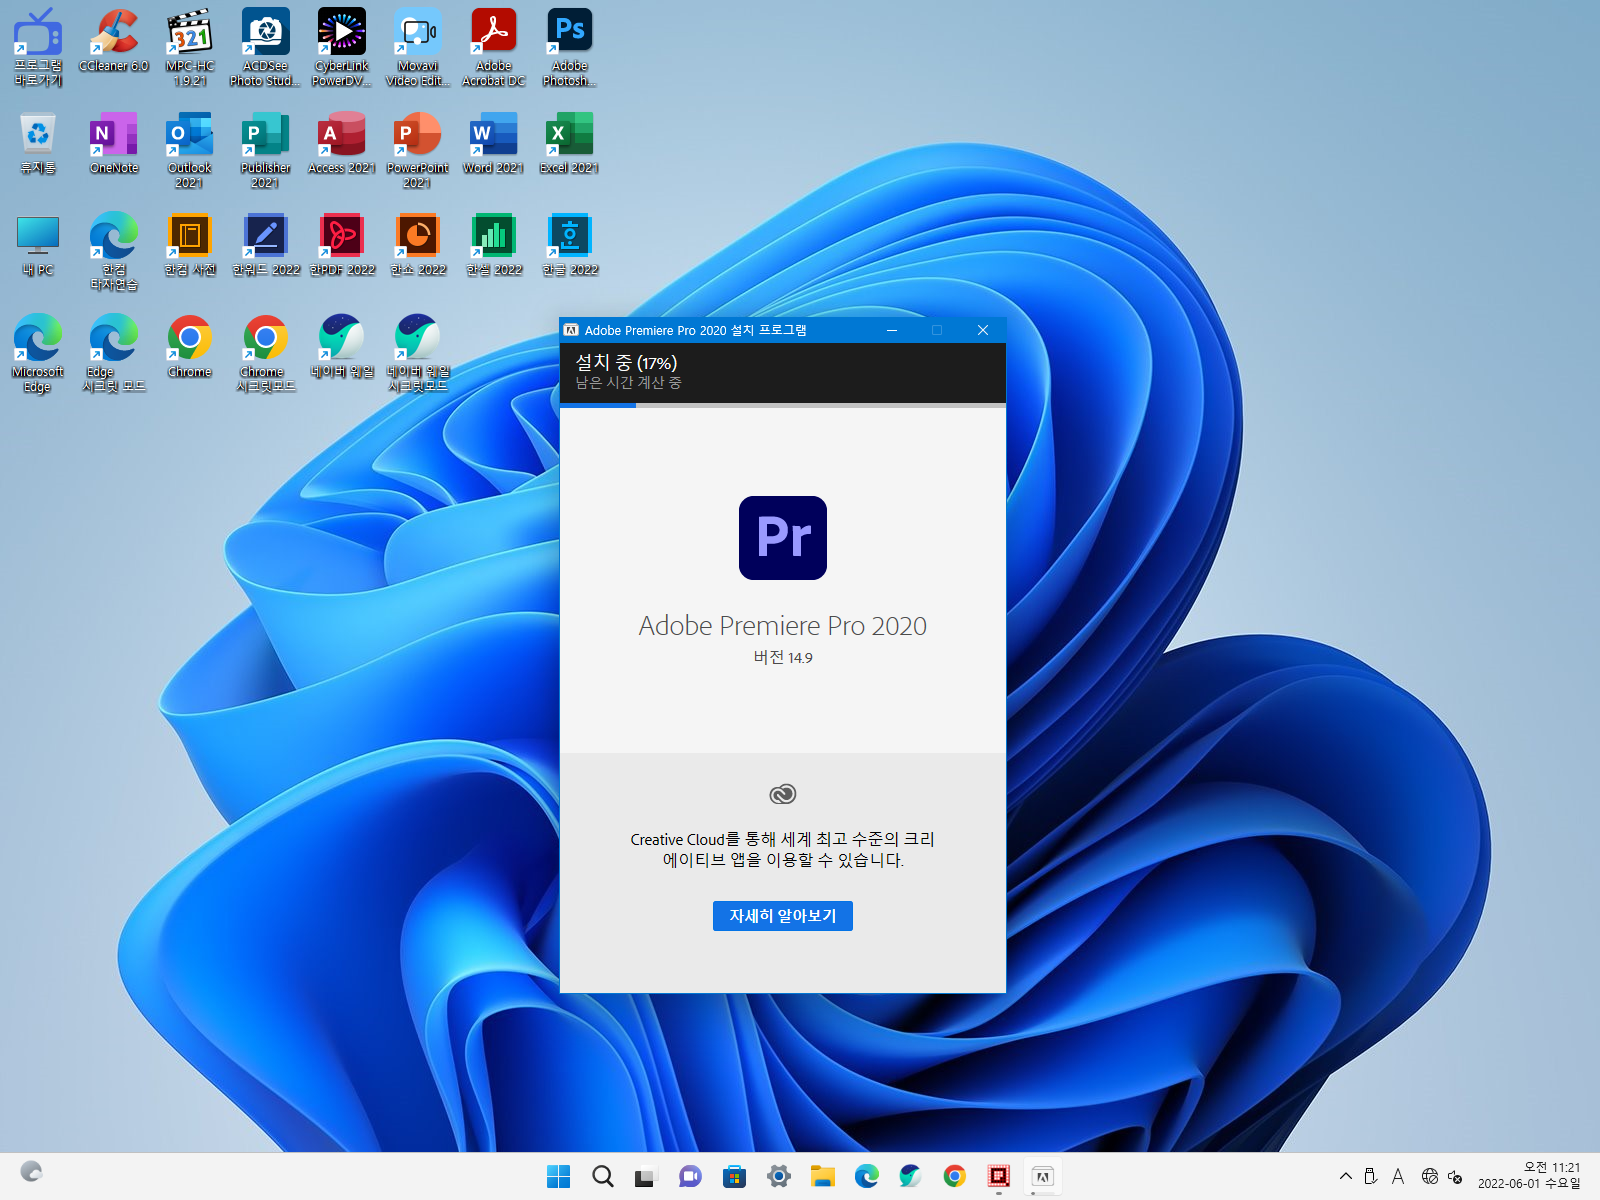Click the installation progress bar

[783, 405]
